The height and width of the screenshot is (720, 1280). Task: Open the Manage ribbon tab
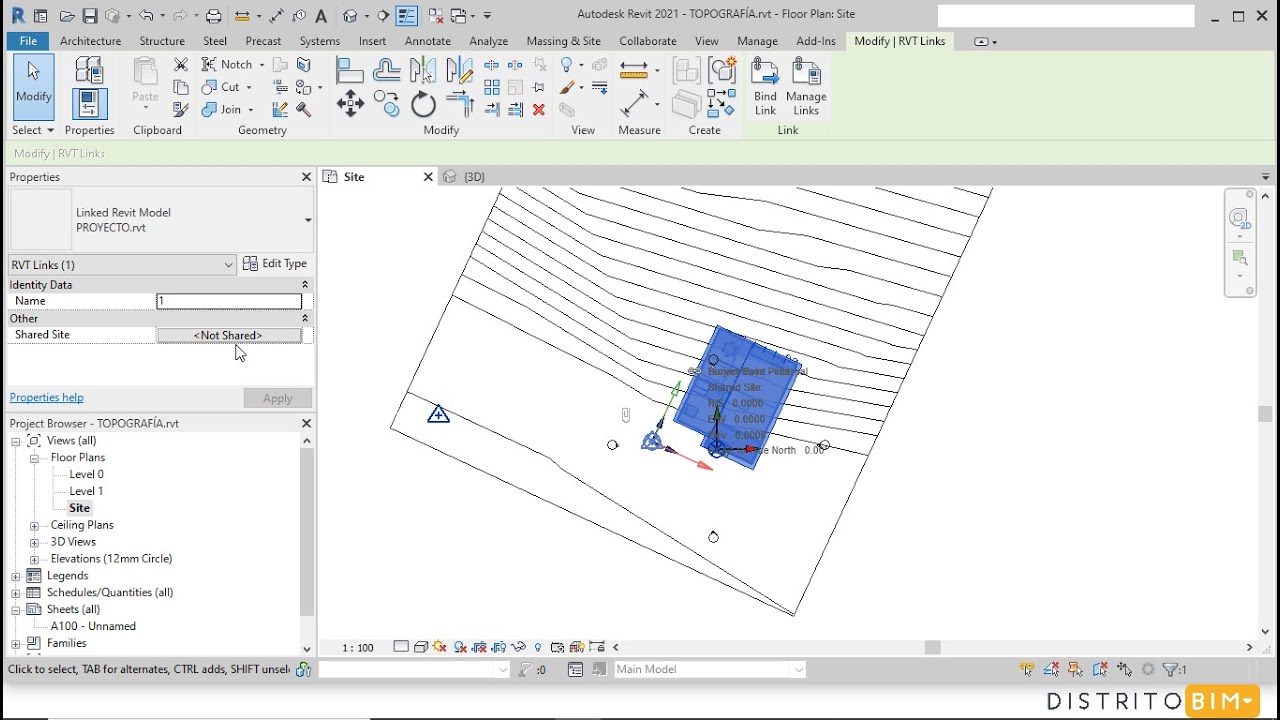(x=757, y=41)
